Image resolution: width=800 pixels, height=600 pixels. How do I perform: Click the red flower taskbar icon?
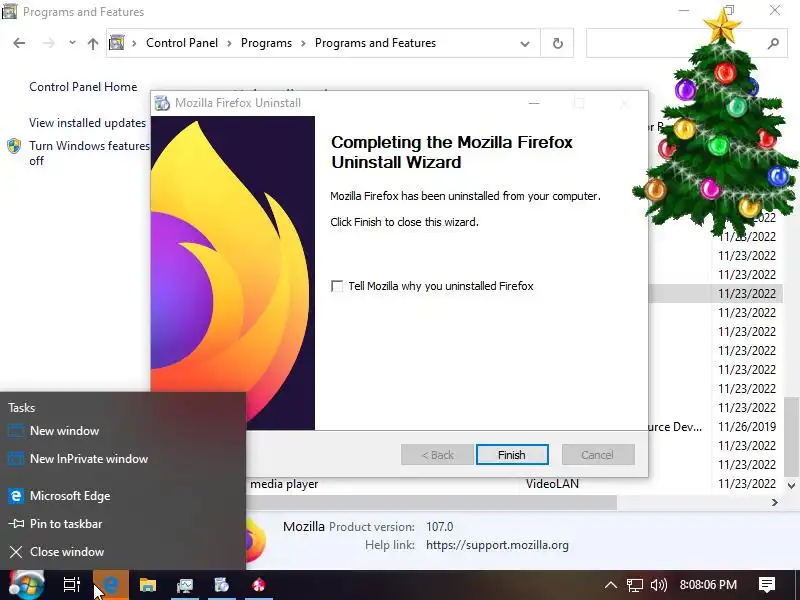(259, 585)
